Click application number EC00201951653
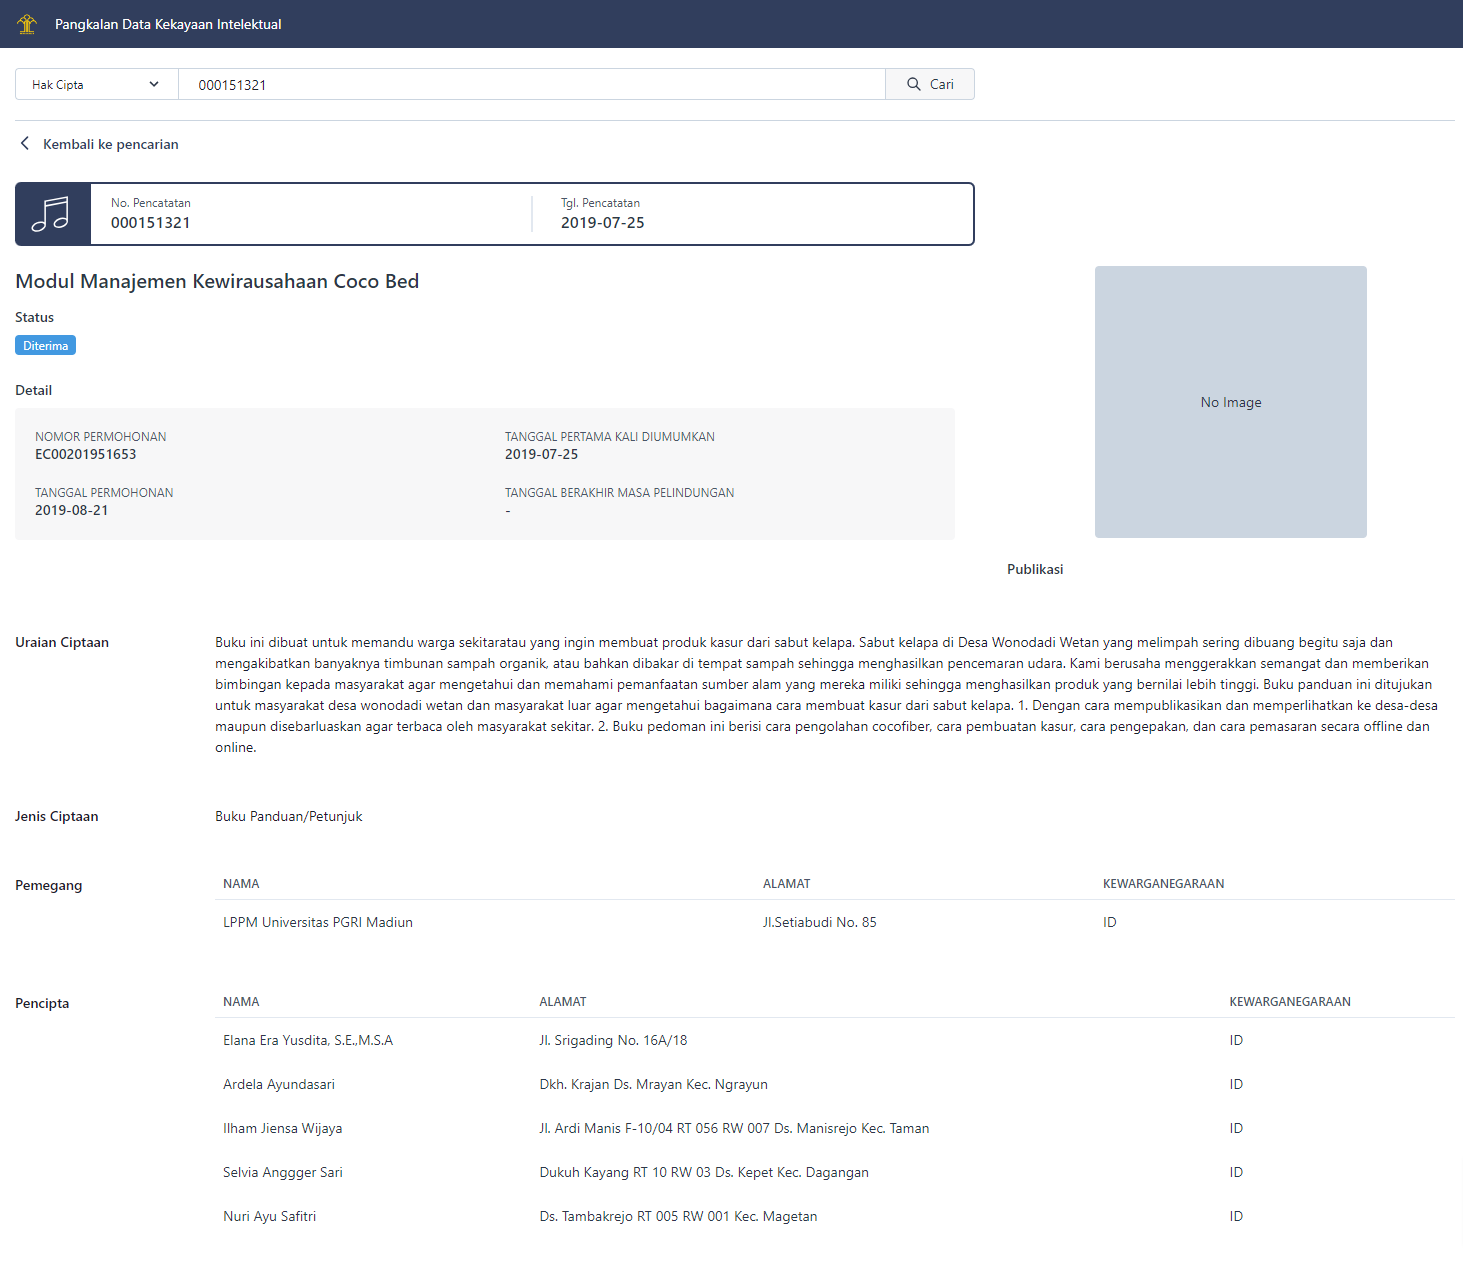The image size is (1463, 1265). coord(86,454)
